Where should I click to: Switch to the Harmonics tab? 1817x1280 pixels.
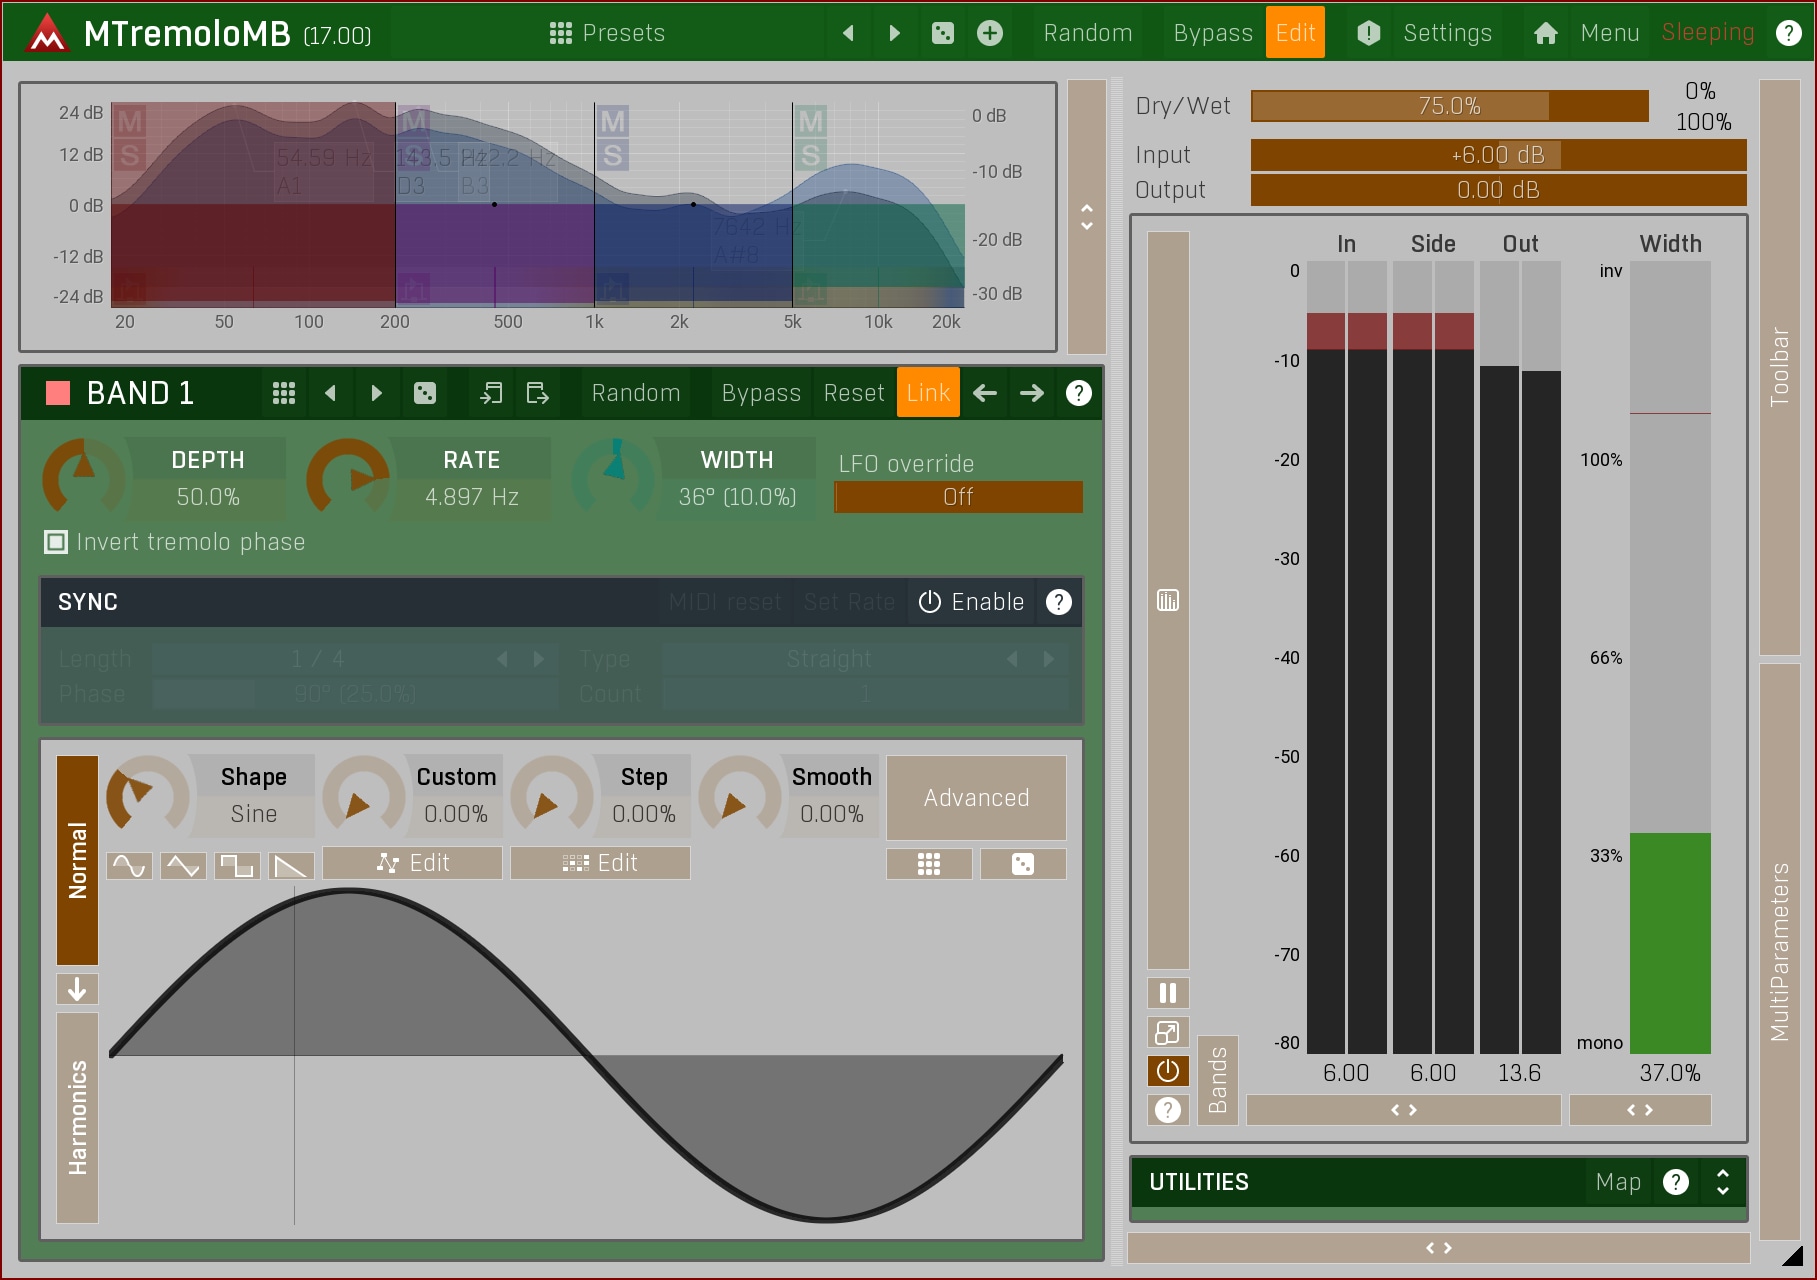(77, 1117)
